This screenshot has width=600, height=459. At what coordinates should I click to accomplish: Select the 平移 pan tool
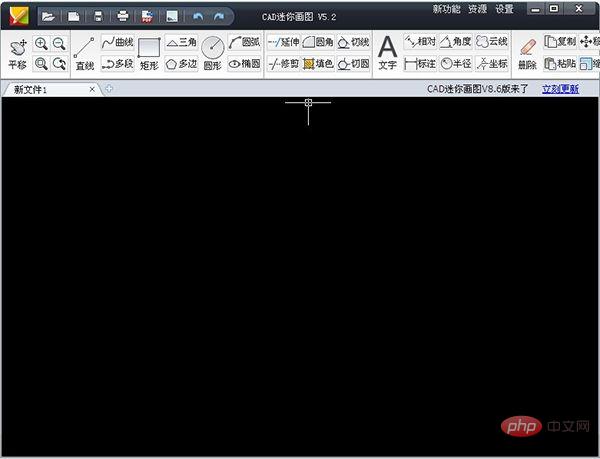point(18,55)
